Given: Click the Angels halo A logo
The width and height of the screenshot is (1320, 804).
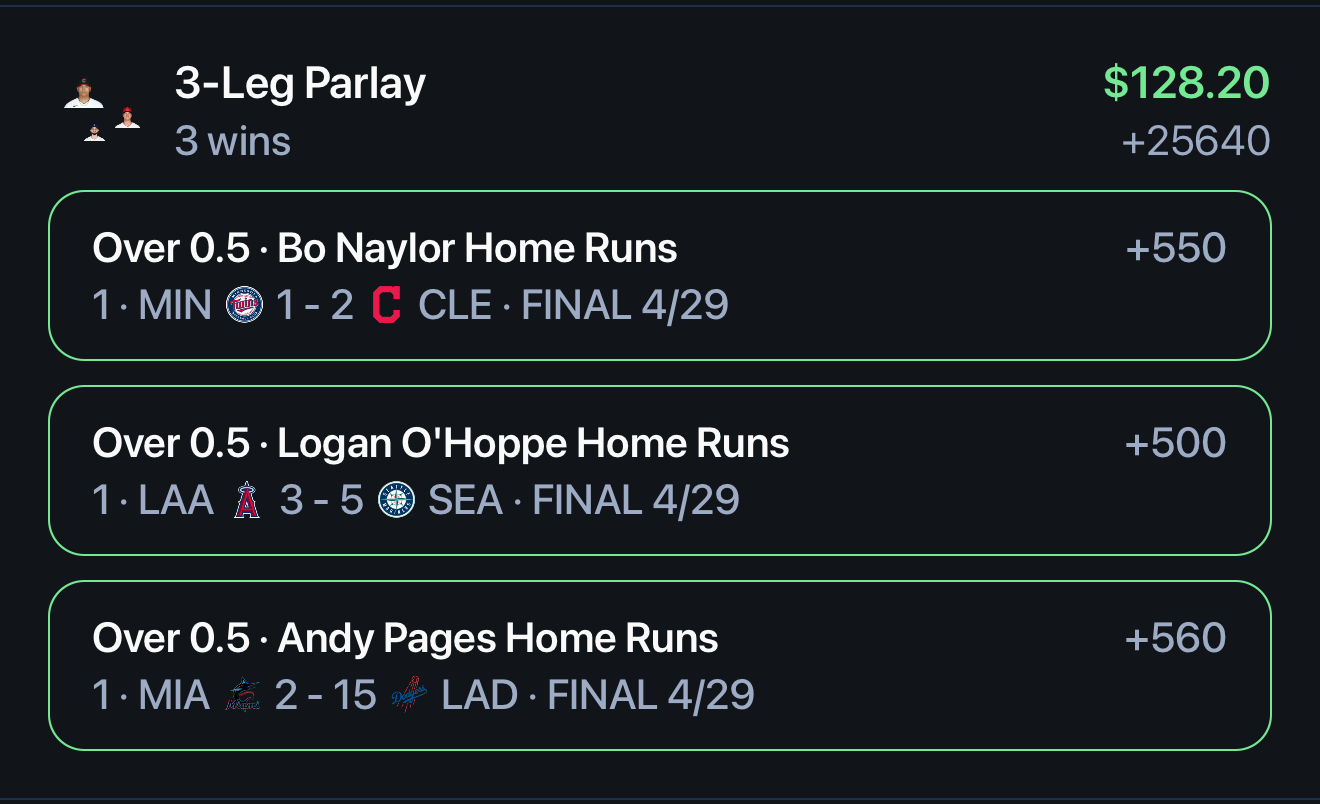Looking at the screenshot, I should [x=246, y=500].
